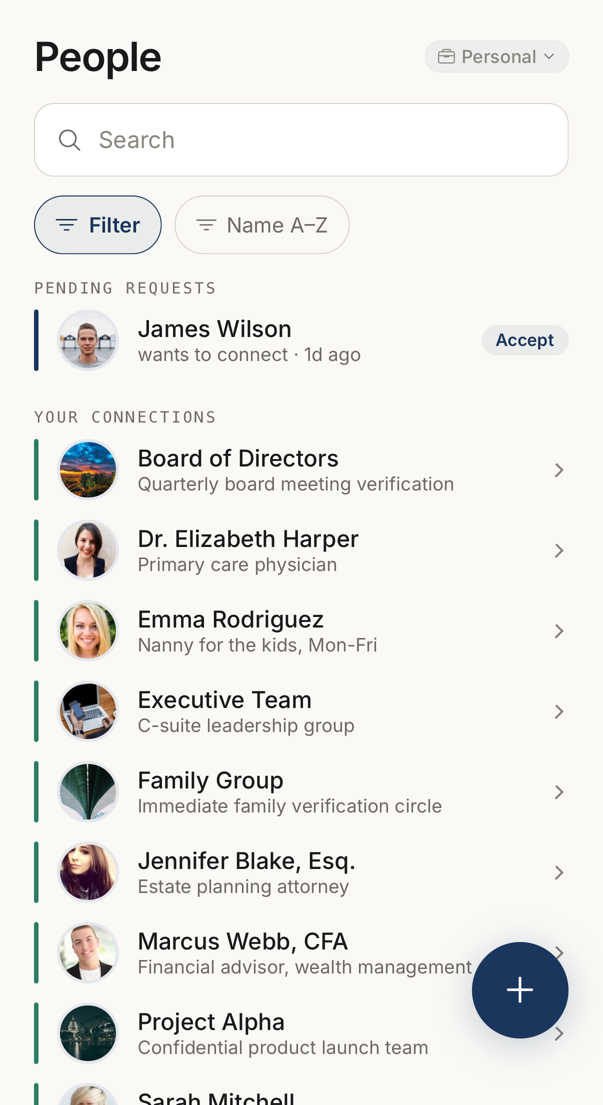Click the briefcase icon beside Personal
The width and height of the screenshot is (603, 1105).
[x=446, y=56]
